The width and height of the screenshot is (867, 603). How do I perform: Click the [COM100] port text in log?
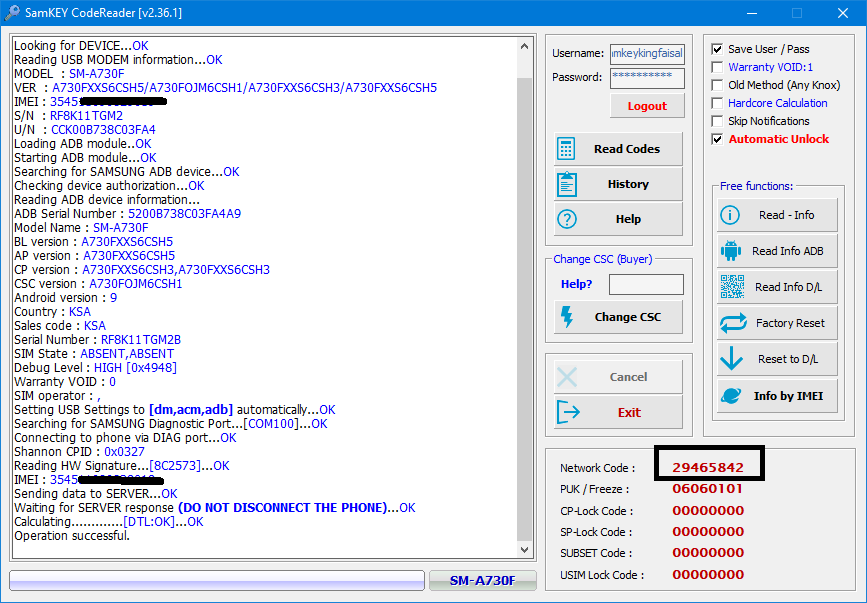click(271, 424)
